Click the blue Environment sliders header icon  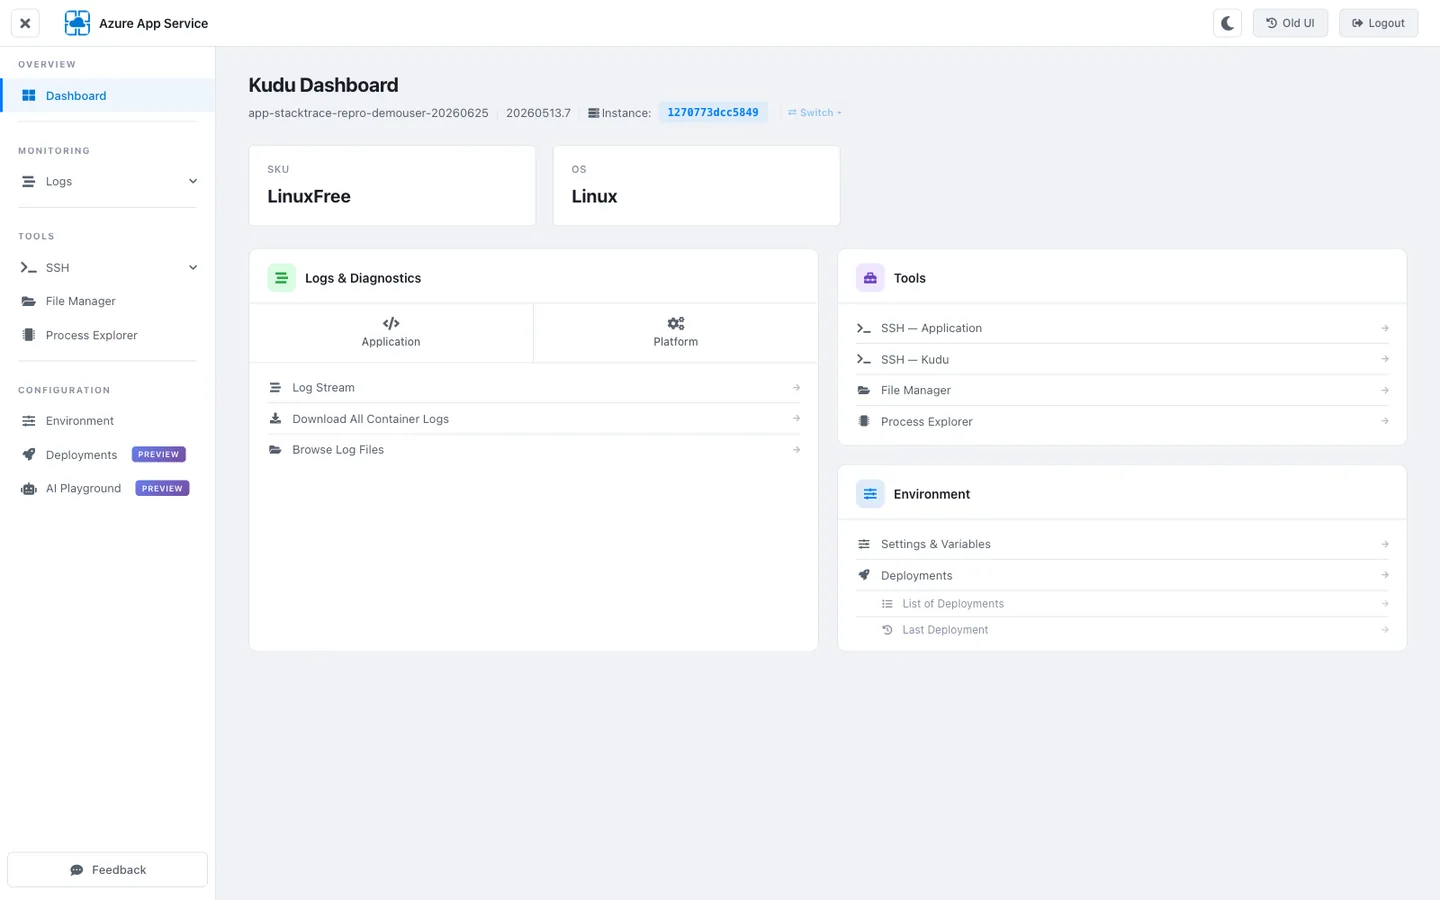[x=870, y=494]
